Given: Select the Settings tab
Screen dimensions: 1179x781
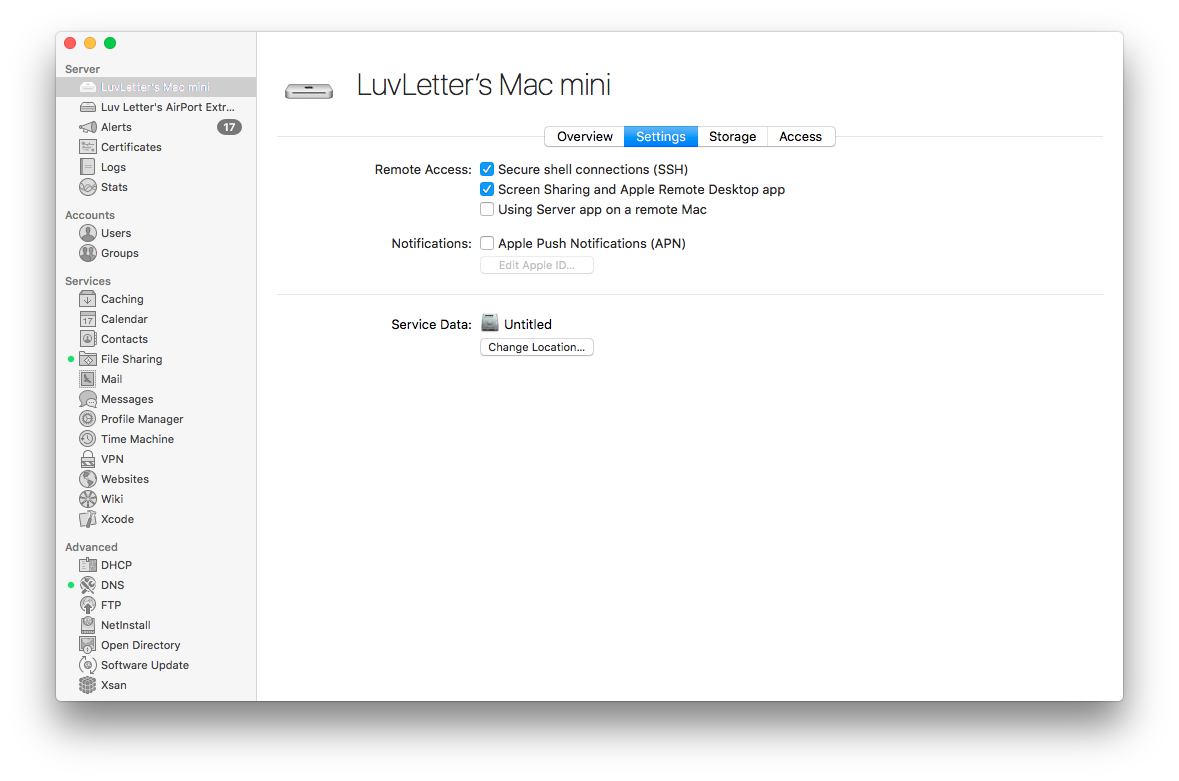Looking at the screenshot, I should click(661, 137).
